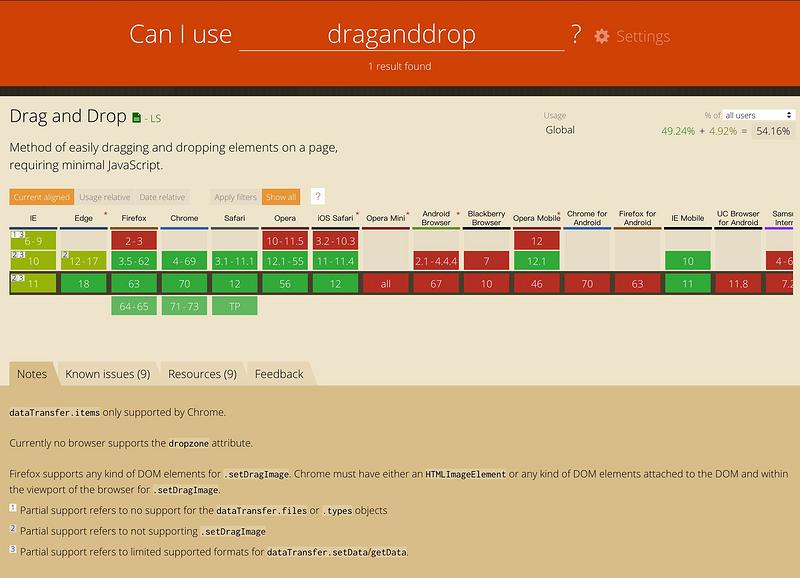
Task: Click the Opera Mini column header
Action: point(386,218)
